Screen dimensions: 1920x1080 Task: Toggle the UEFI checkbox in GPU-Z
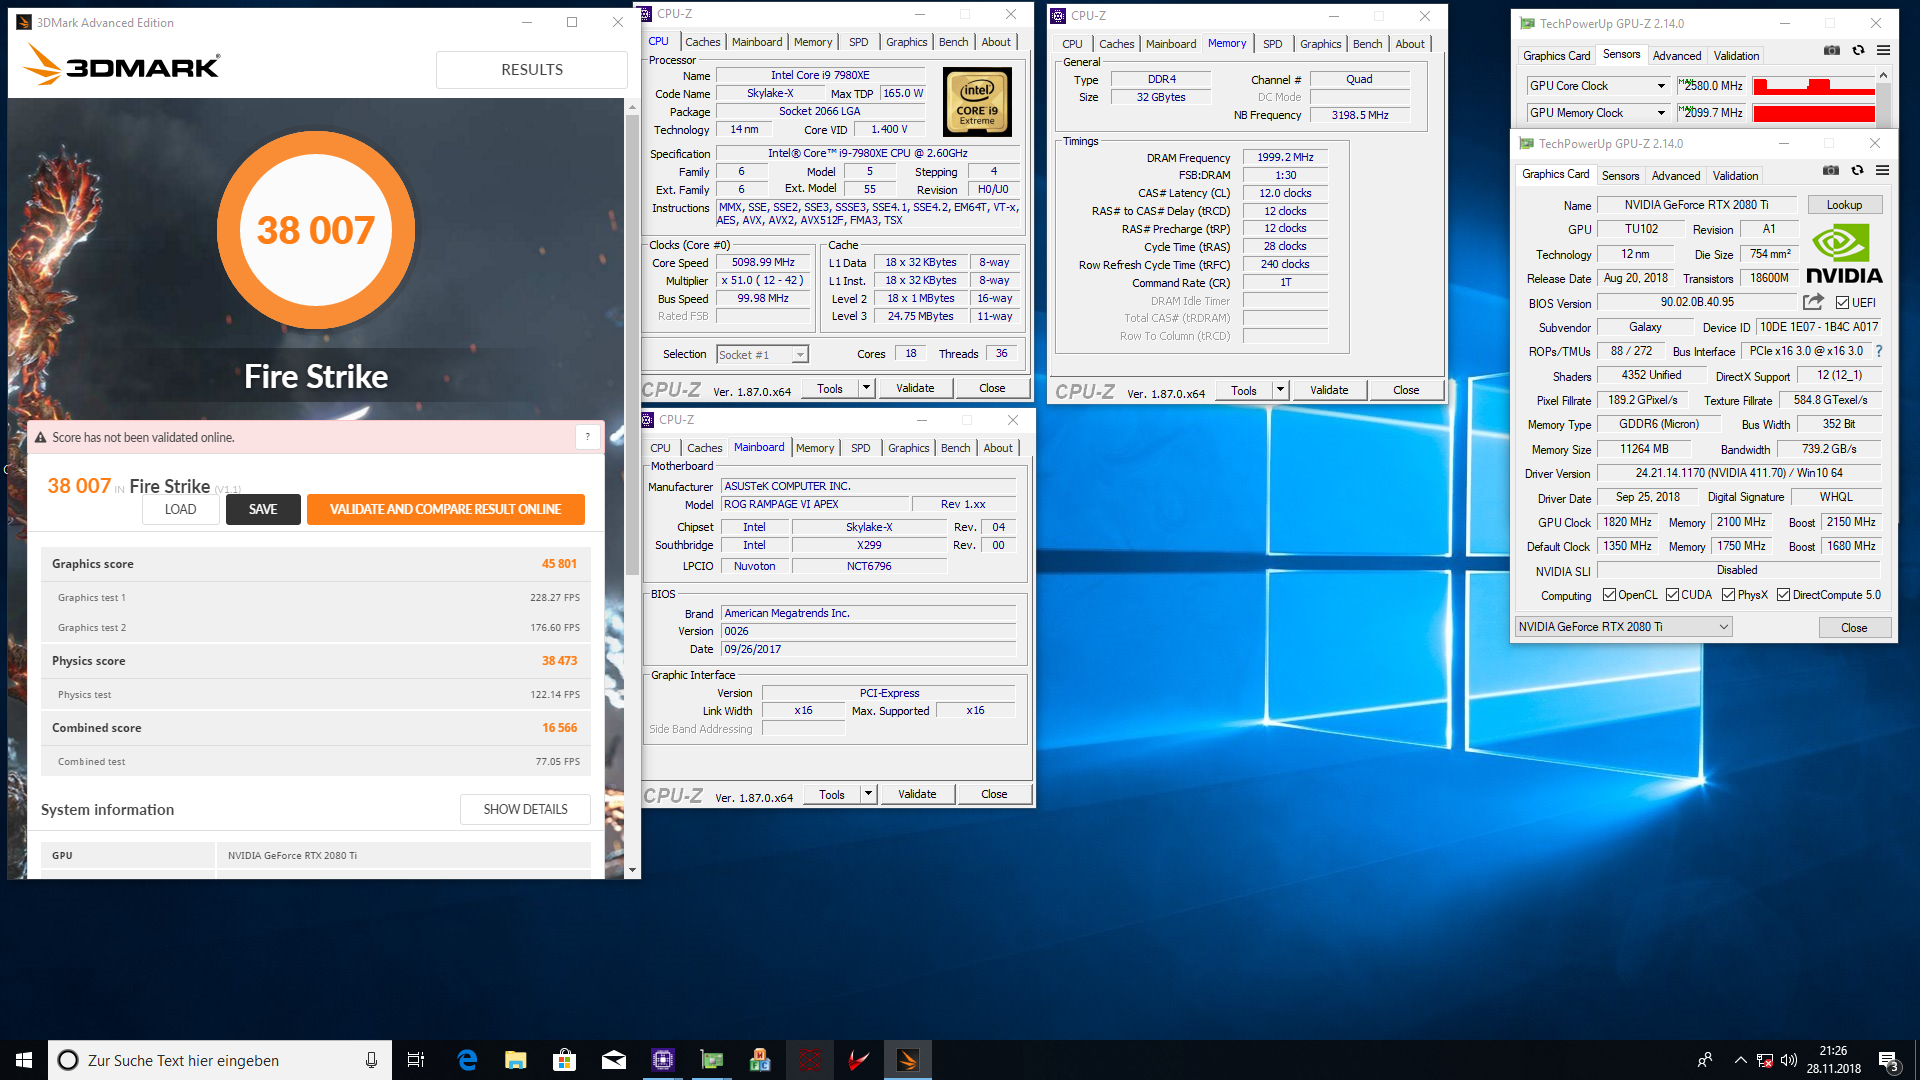pos(1842,303)
